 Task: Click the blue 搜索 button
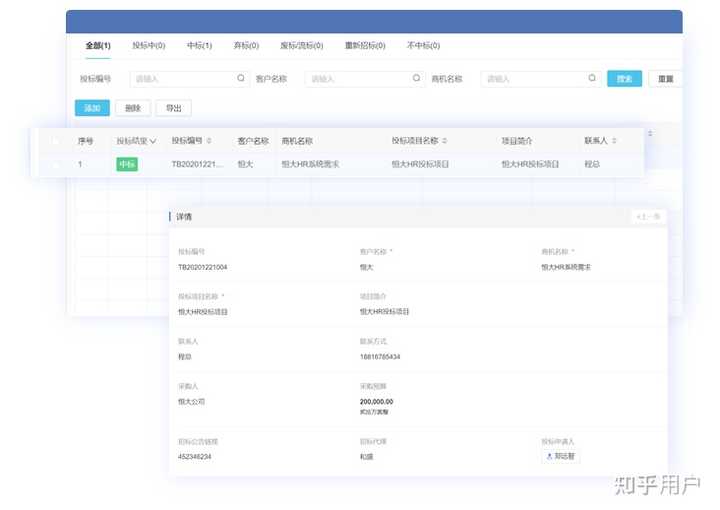click(624, 79)
